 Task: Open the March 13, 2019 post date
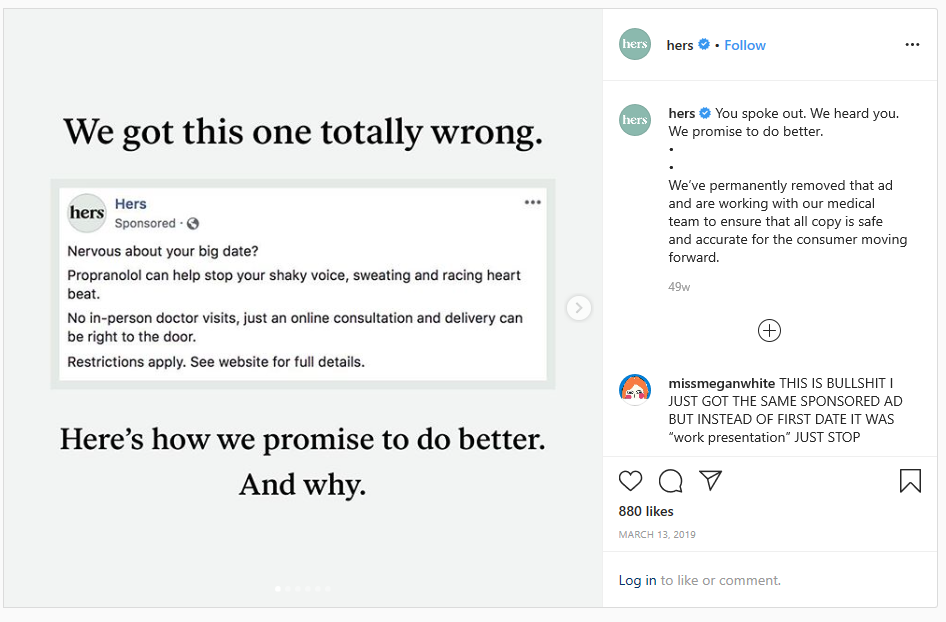pos(657,535)
